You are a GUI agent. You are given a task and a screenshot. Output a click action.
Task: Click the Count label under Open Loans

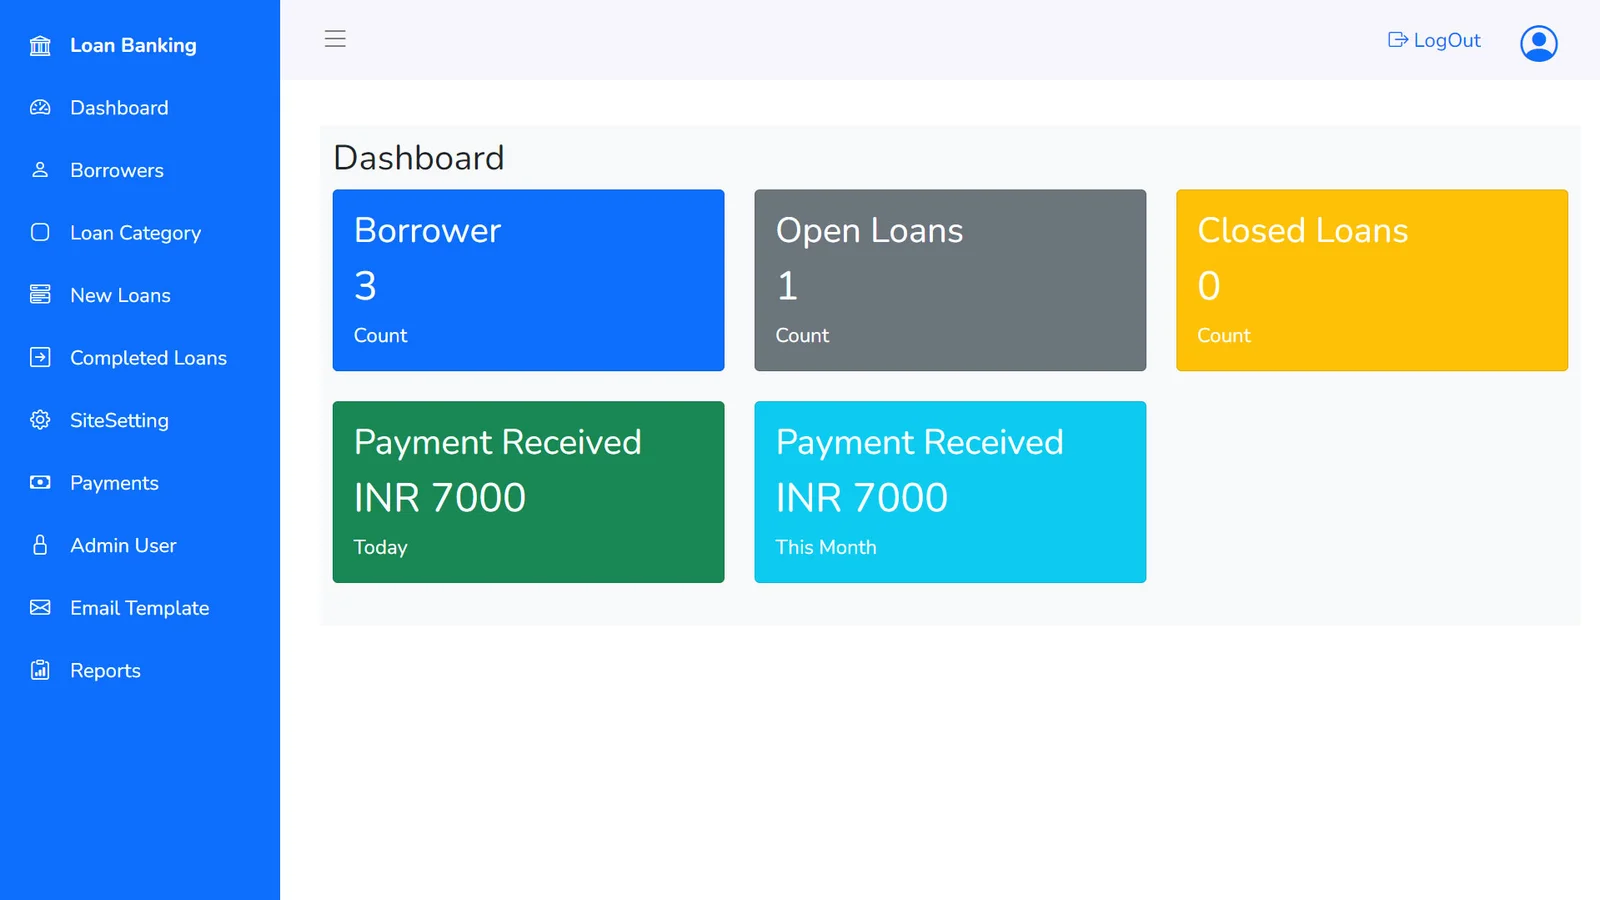coord(803,335)
